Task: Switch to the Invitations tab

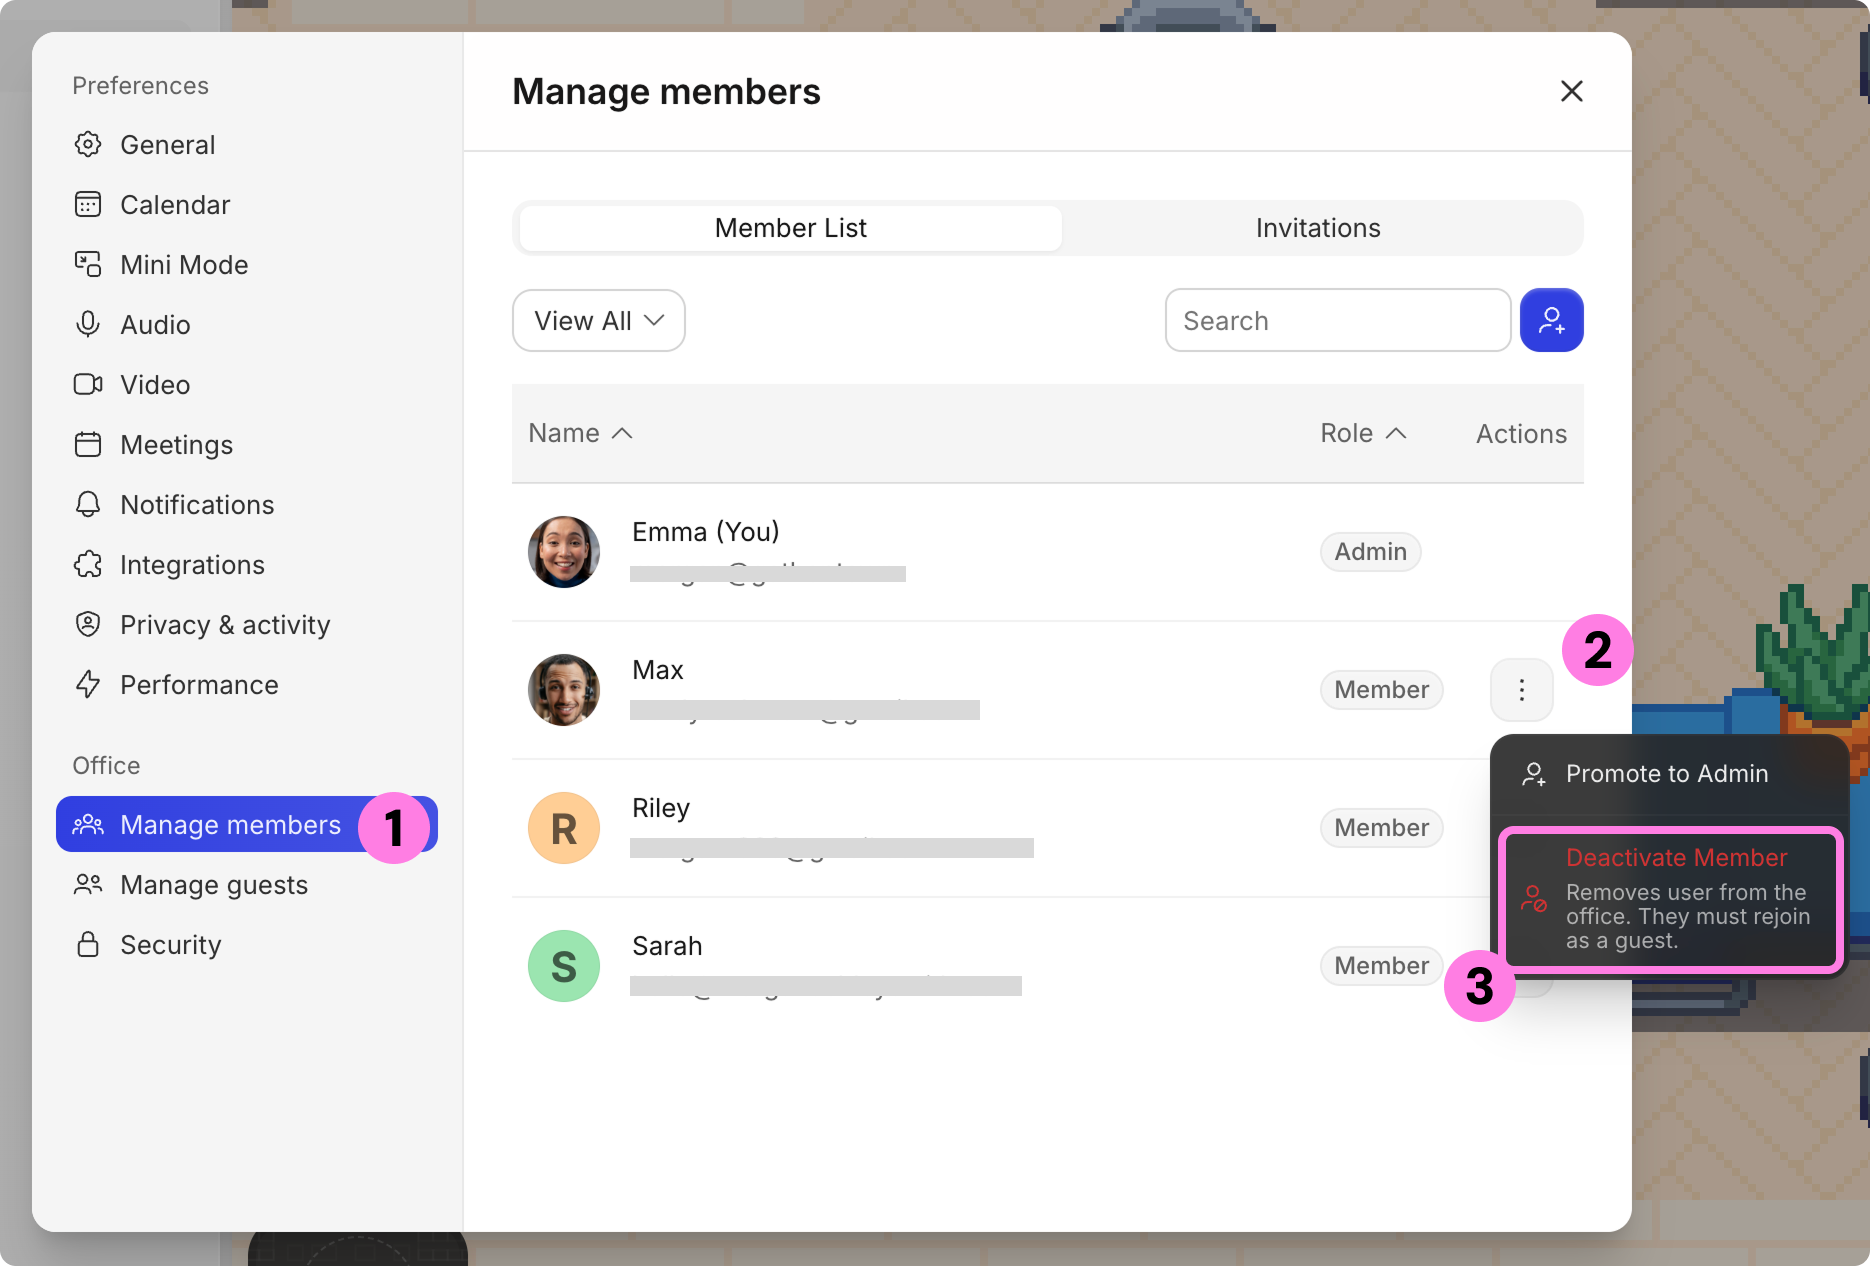Action: (x=1317, y=228)
